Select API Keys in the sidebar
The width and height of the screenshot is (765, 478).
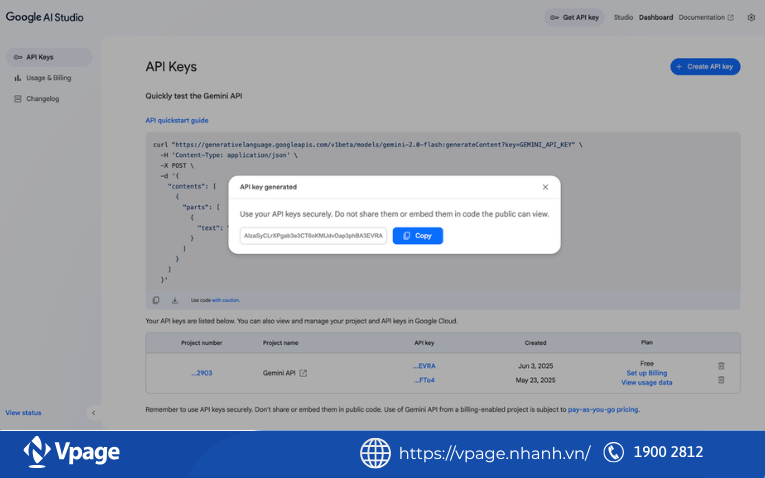pyautogui.click(x=49, y=57)
